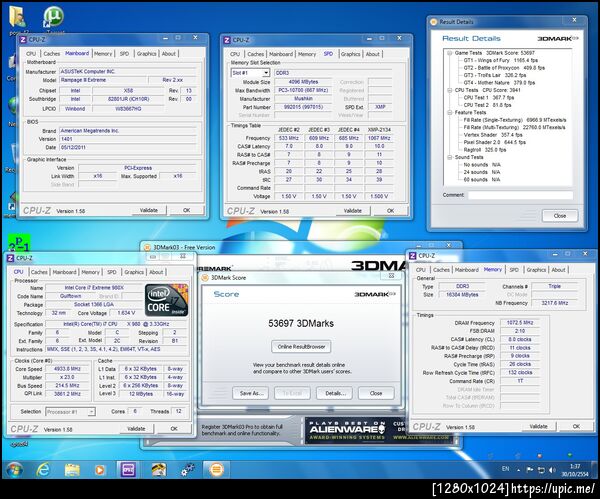Click the Alienware banner advertisement
The width and height of the screenshot is (600, 499).
pyautogui.click(x=379, y=431)
